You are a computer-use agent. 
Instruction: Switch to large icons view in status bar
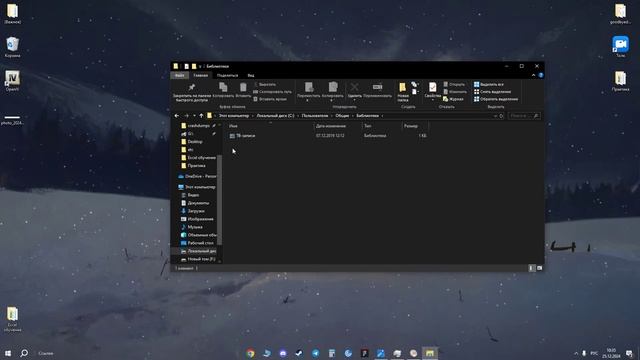pyautogui.click(x=539, y=268)
